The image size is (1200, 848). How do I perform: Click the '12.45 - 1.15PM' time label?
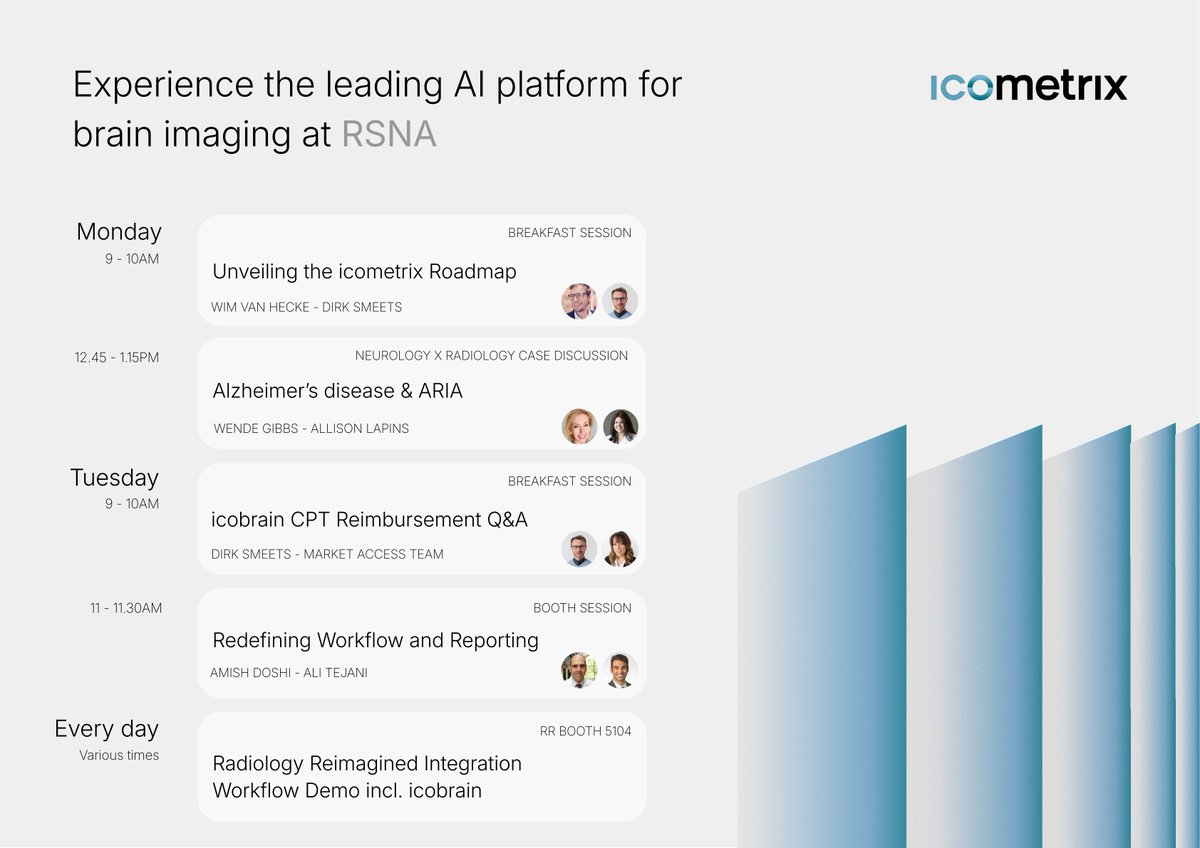coord(116,357)
